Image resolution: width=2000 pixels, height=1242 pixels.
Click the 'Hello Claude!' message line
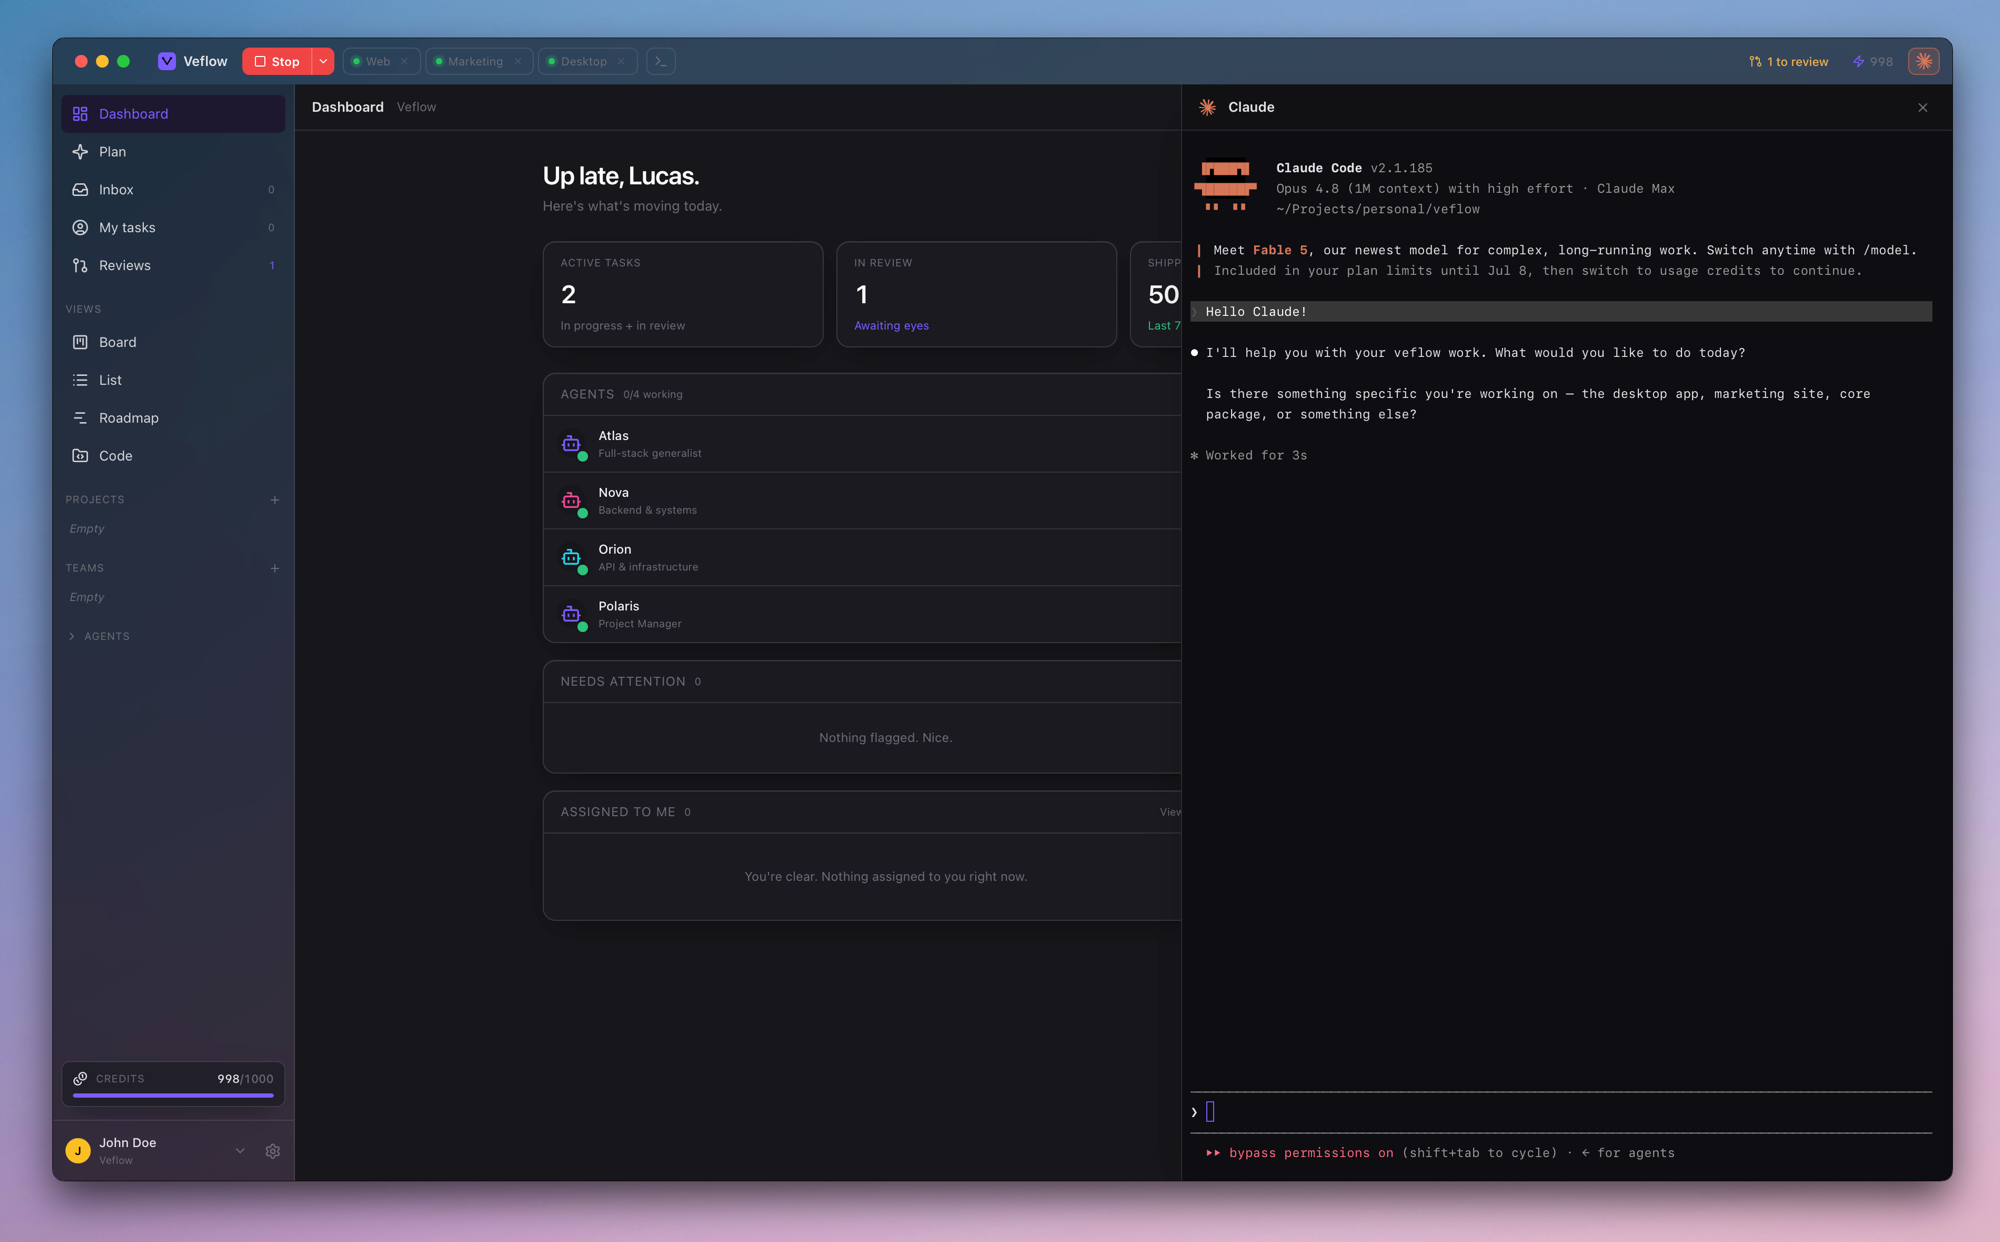(1561, 312)
